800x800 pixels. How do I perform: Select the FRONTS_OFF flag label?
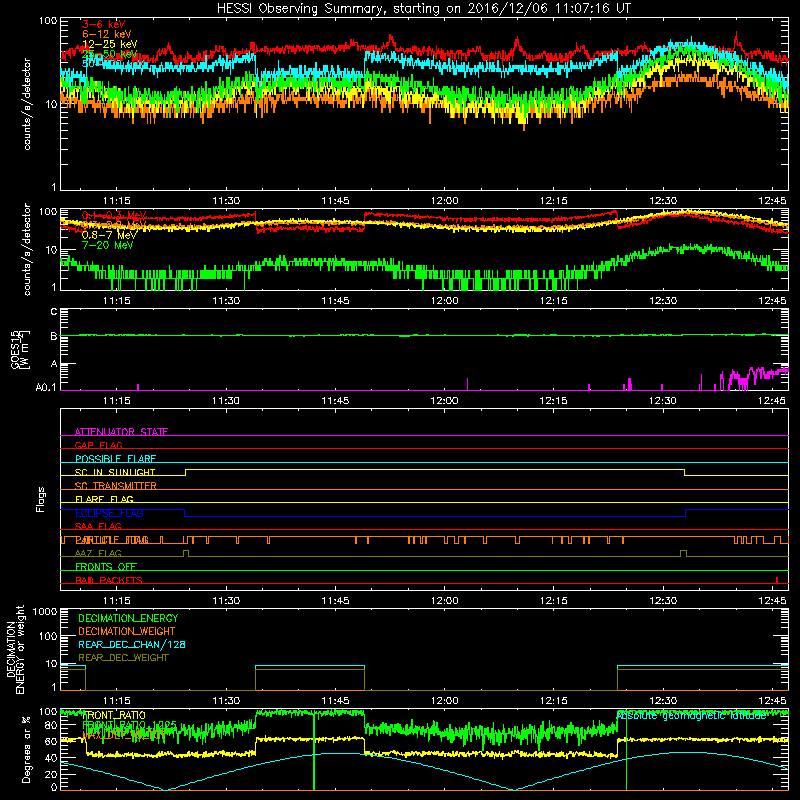[106, 567]
